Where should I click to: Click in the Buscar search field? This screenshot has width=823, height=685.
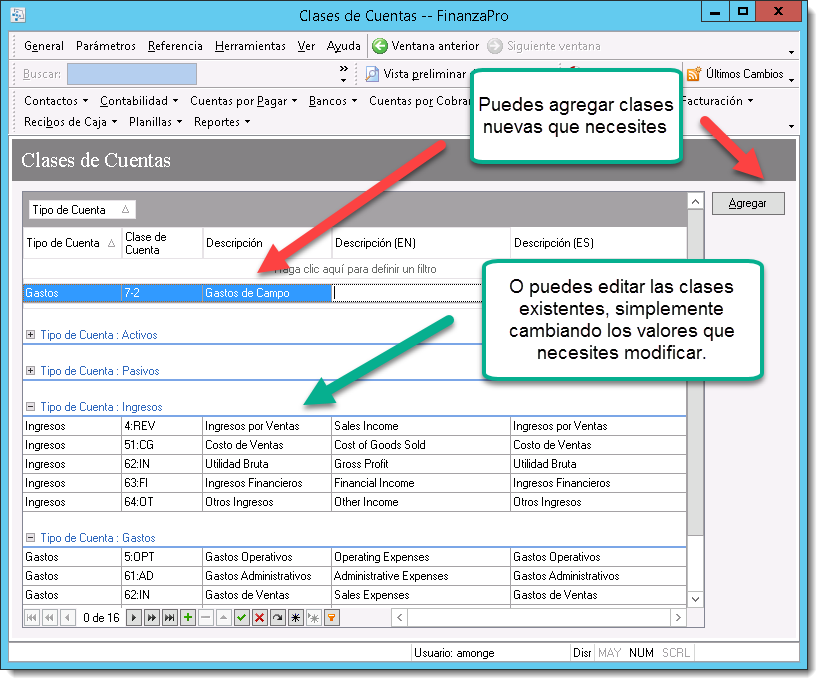pyautogui.click(x=132, y=74)
